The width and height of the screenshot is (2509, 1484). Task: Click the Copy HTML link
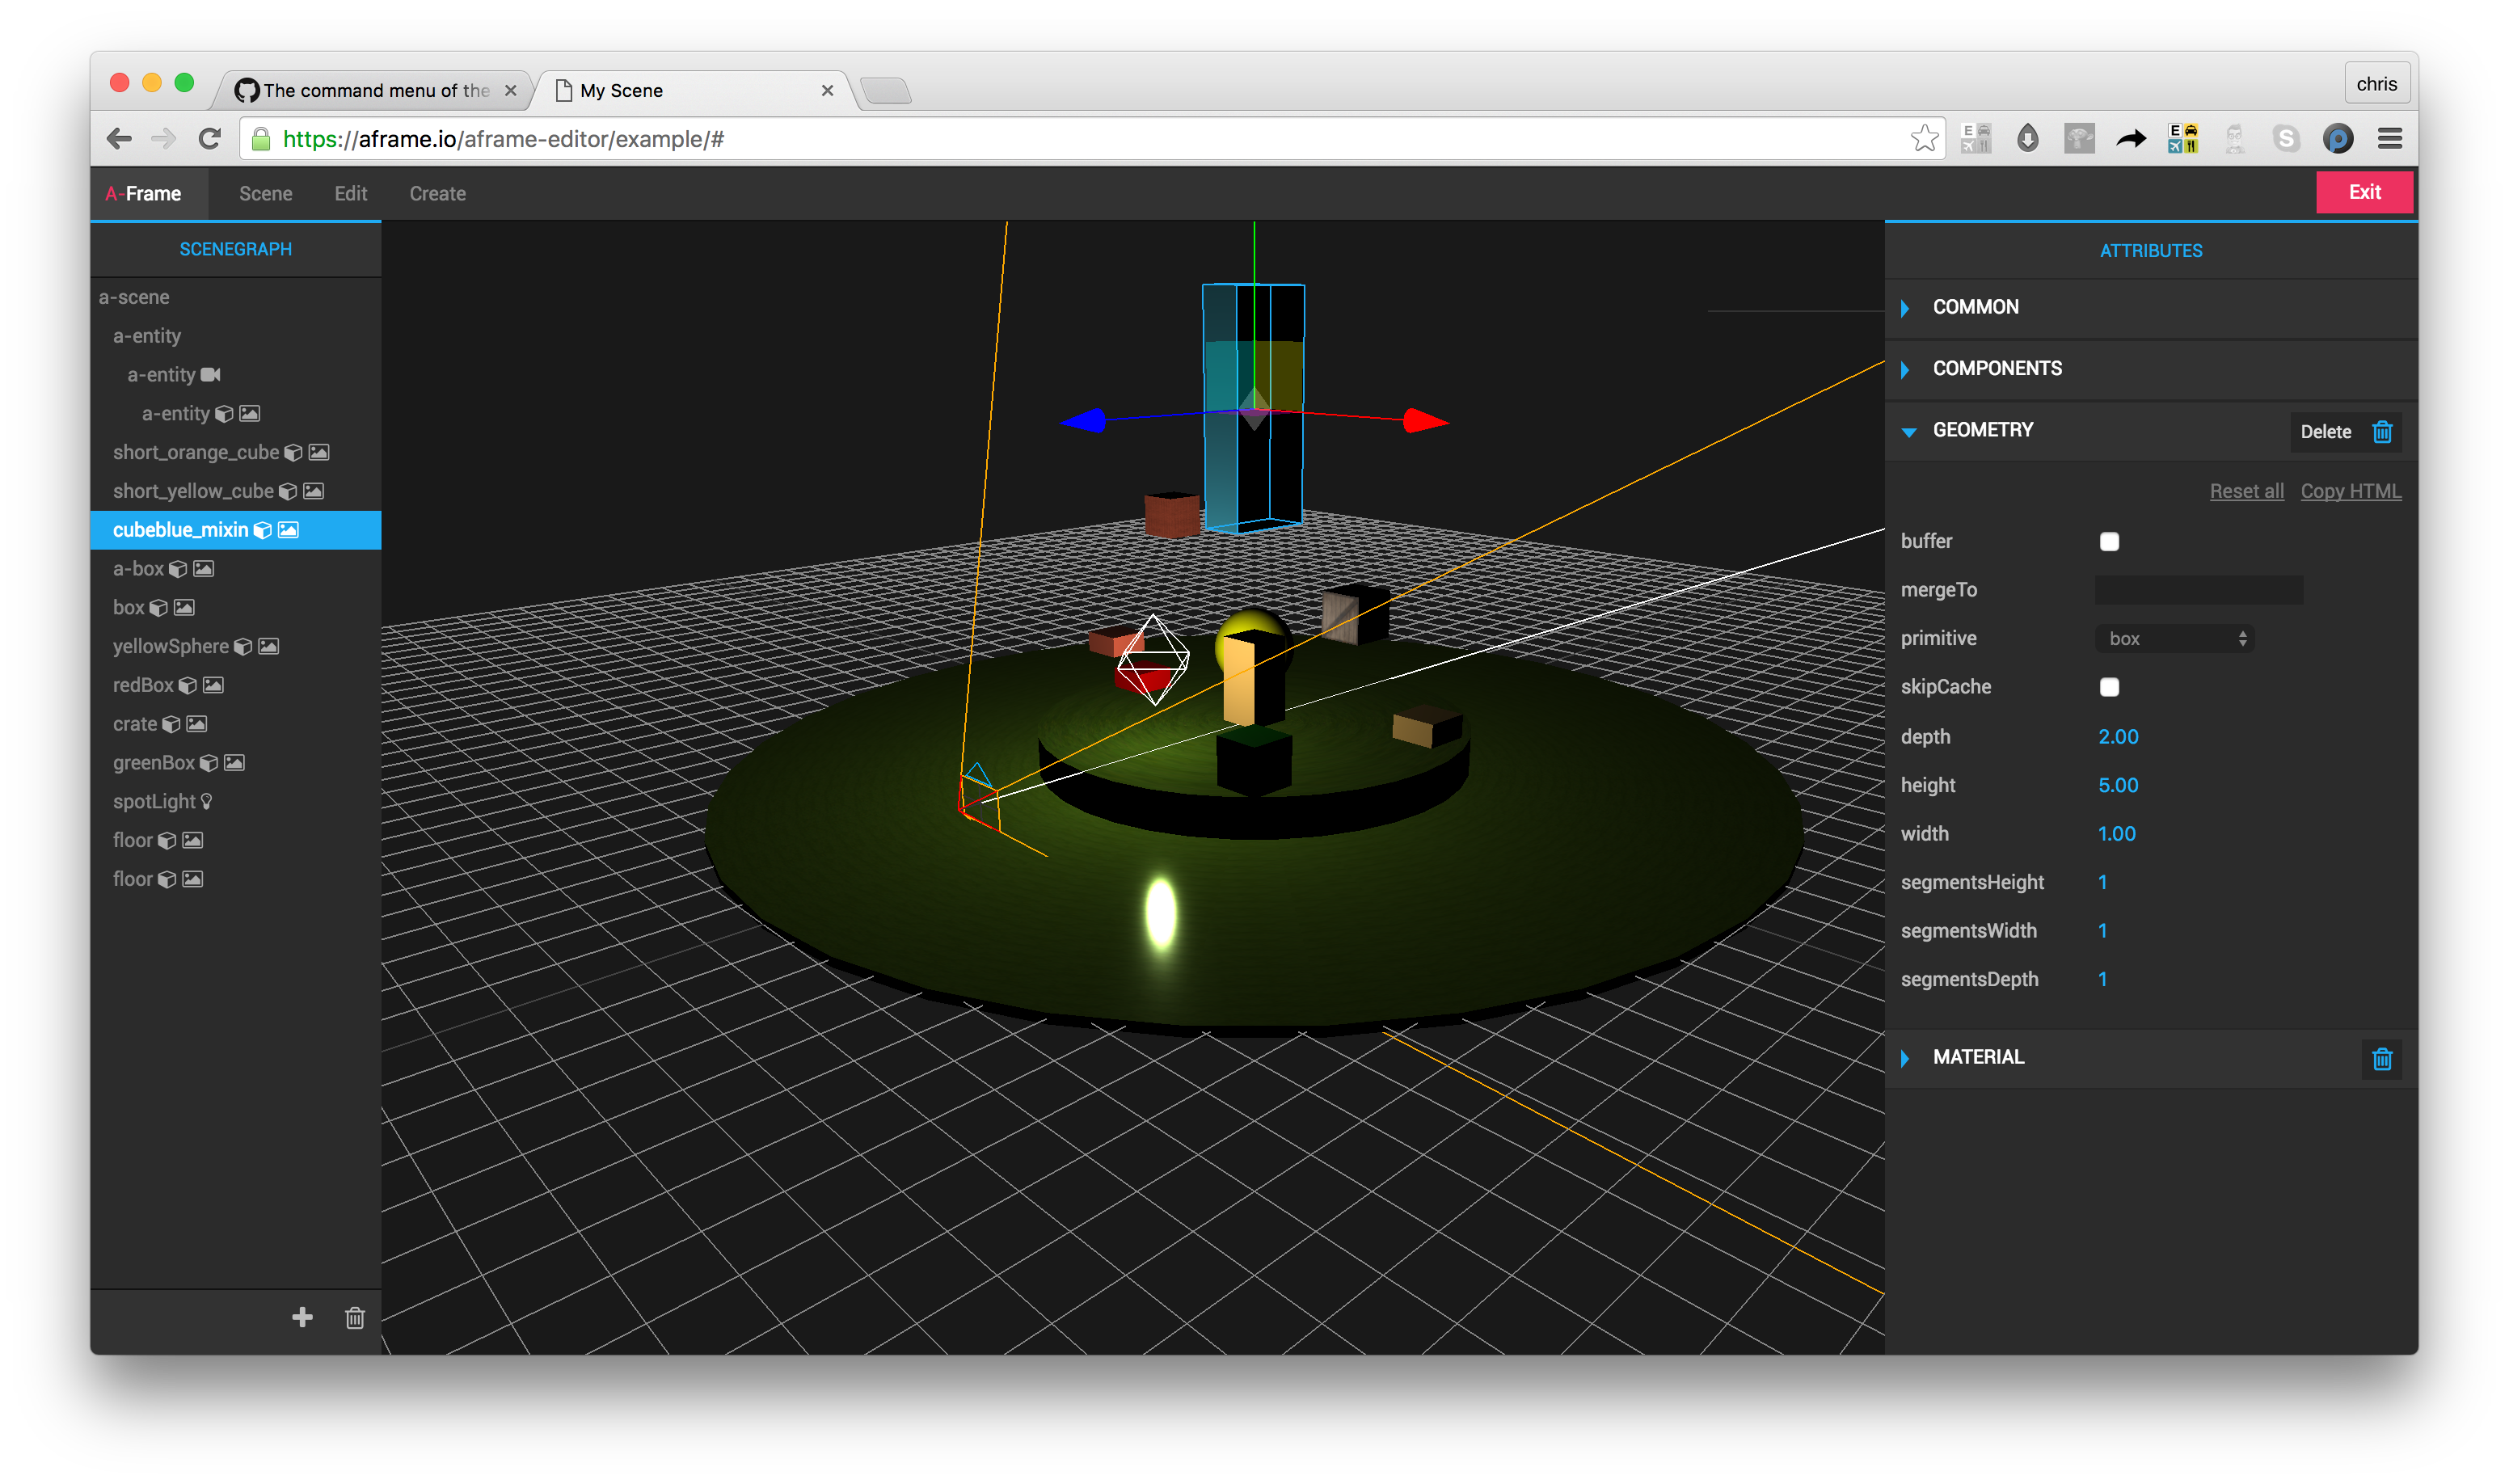coord(2350,491)
